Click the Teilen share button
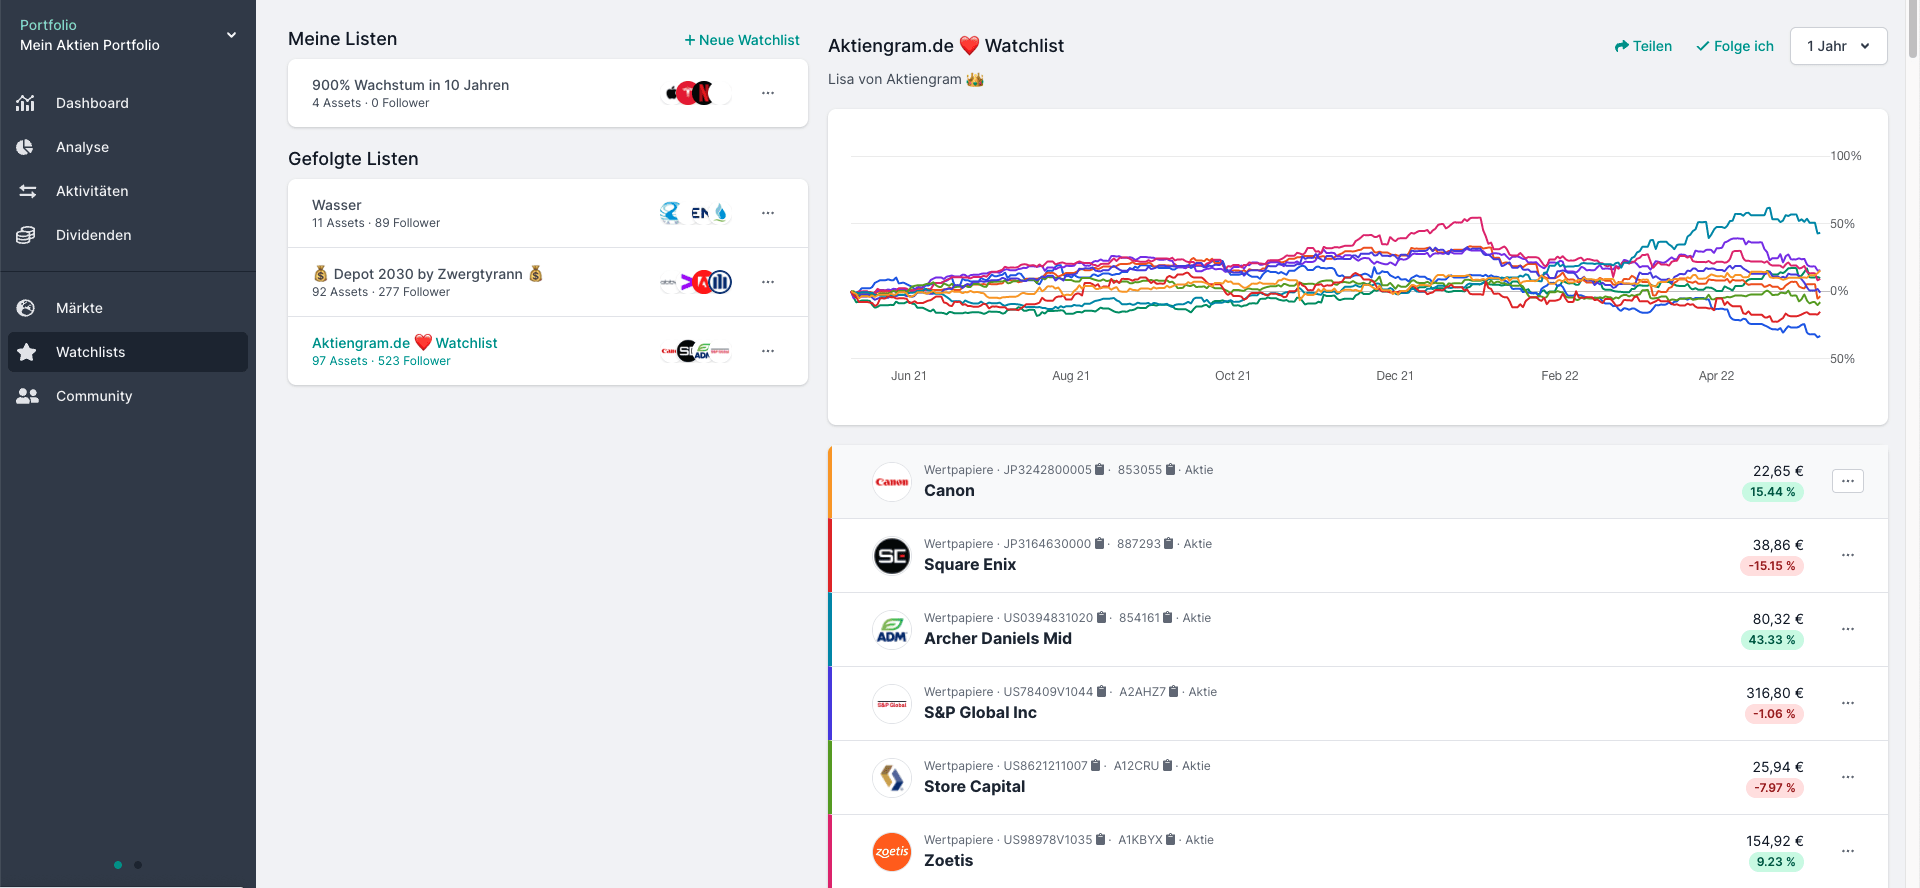1920x888 pixels. click(x=1643, y=46)
